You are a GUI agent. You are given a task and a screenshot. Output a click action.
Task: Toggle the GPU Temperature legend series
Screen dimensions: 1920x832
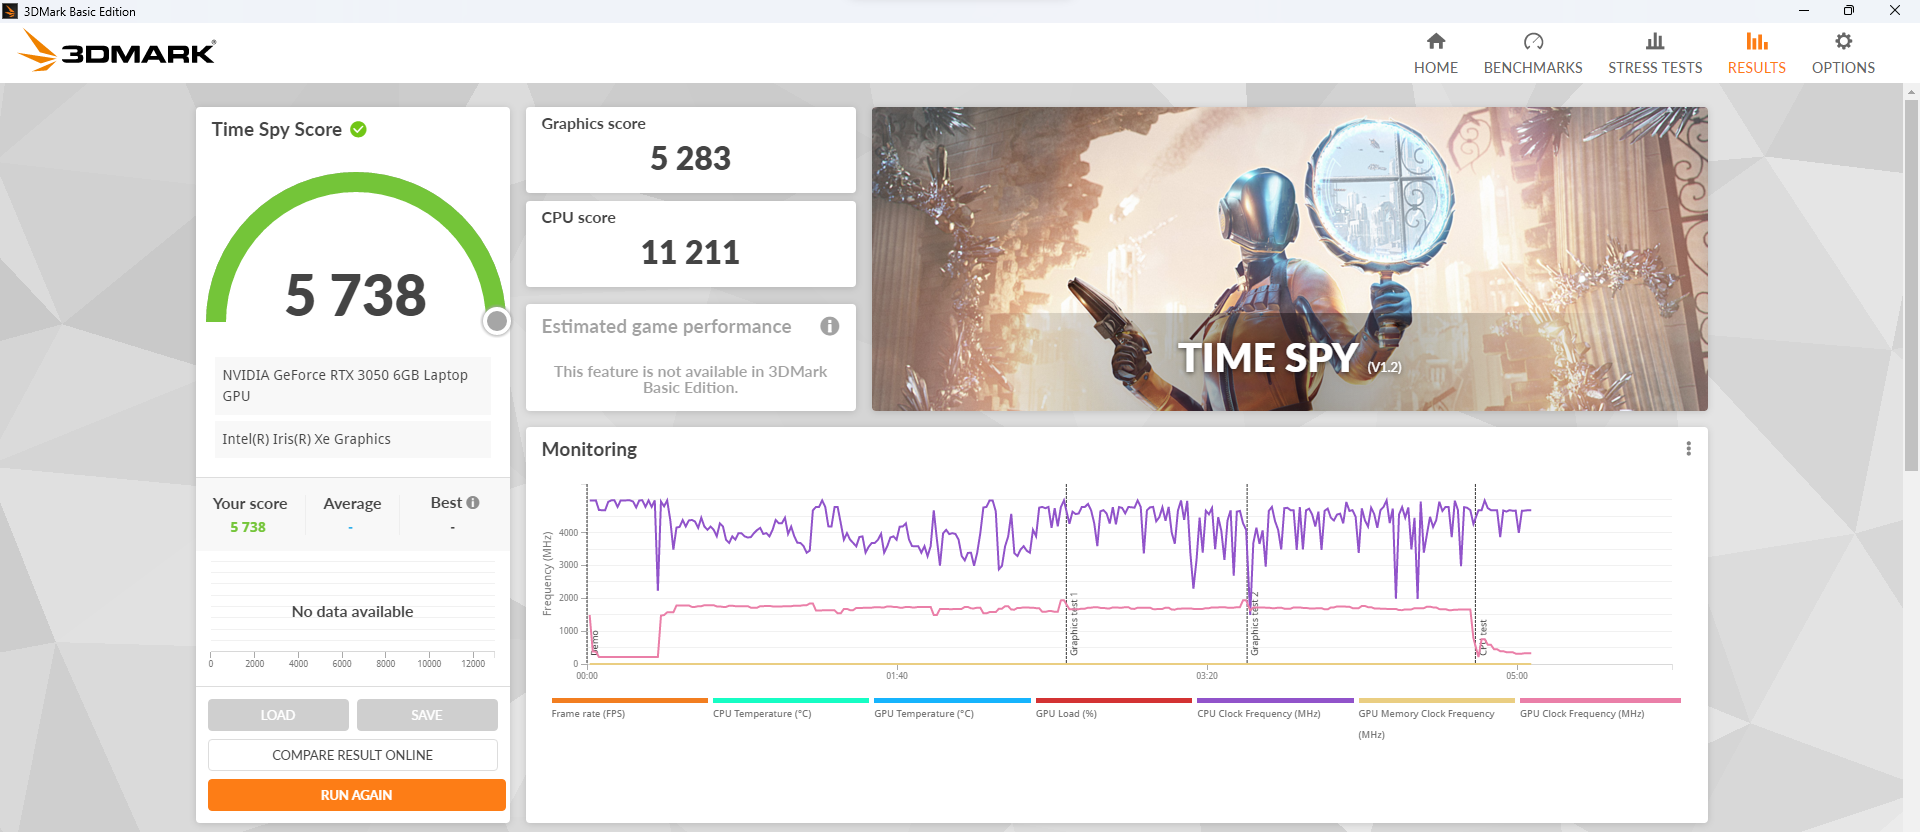coord(952,708)
